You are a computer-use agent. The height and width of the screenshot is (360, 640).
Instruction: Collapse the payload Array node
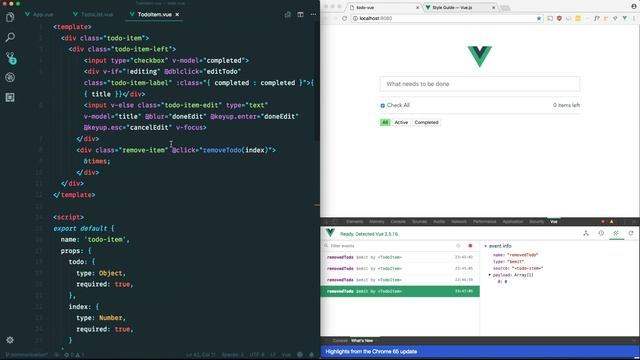click(x=490, y=275)
